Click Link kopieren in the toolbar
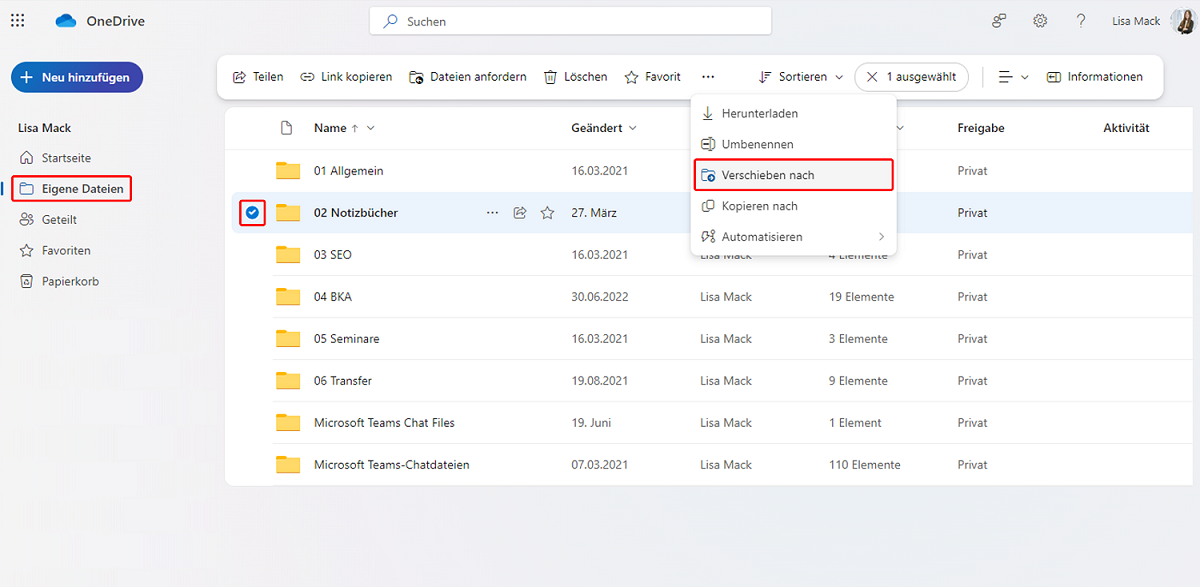The width and height of the screenshot is (1200, 587). pyautogui.click(x=346, y=77)
